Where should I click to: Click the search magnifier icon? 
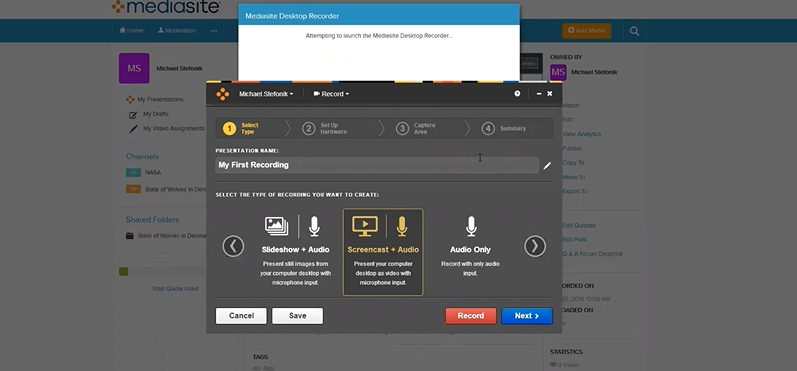point(634,31)
